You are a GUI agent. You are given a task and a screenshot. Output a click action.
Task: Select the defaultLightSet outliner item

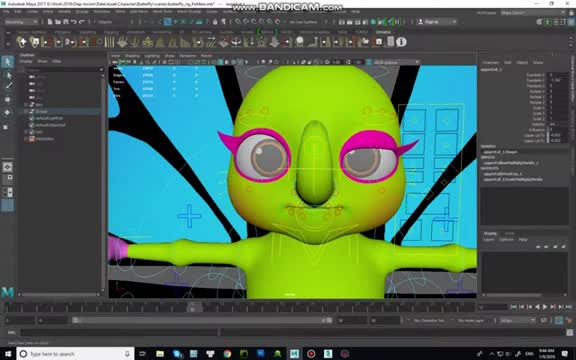[49, 118]
